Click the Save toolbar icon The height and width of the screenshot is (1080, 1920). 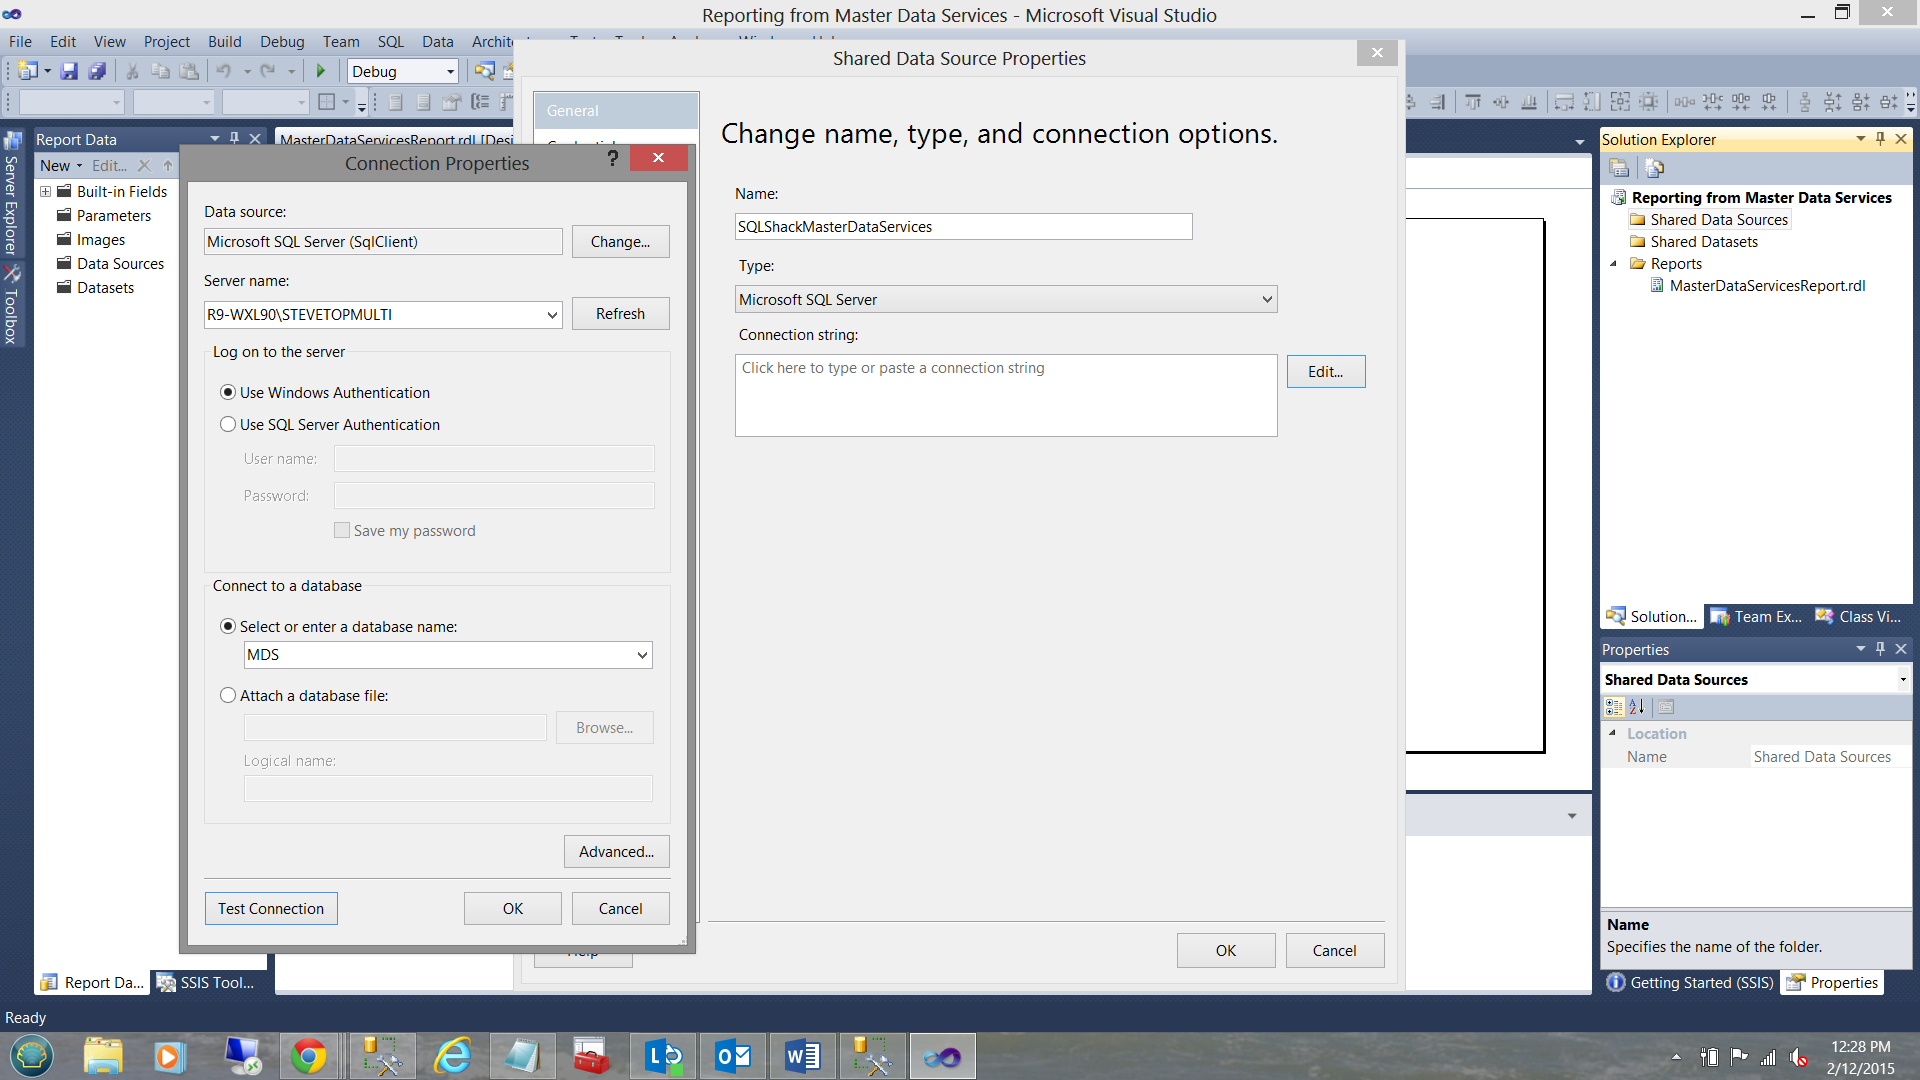click(x=69, y=71)
